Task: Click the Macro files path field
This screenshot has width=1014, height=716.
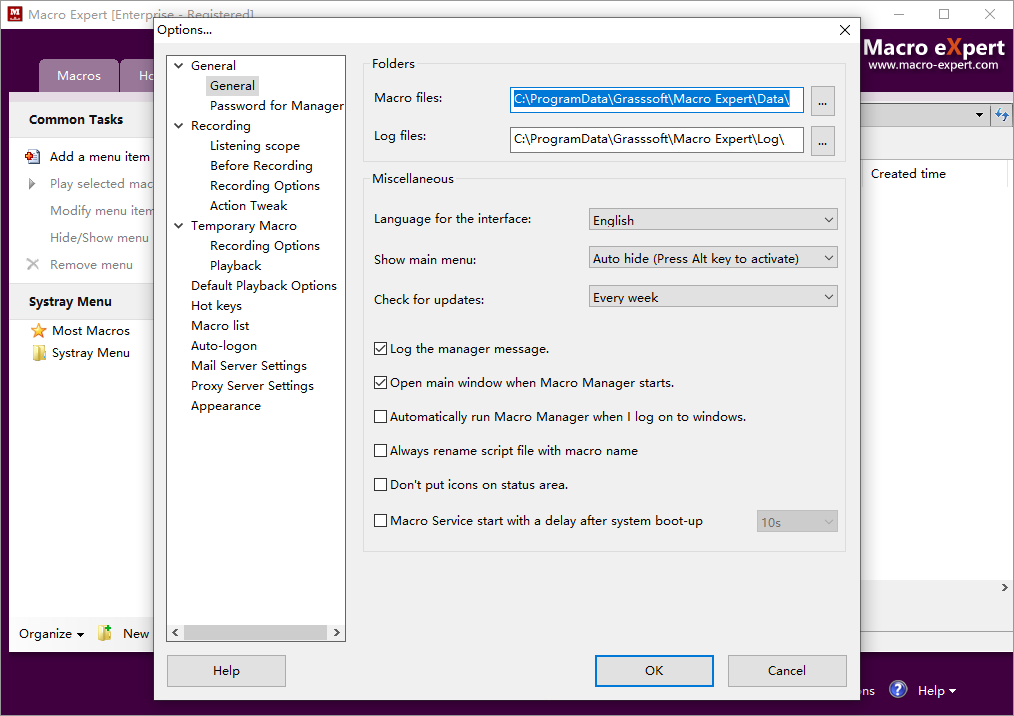Action: click(x=656, y=100)
